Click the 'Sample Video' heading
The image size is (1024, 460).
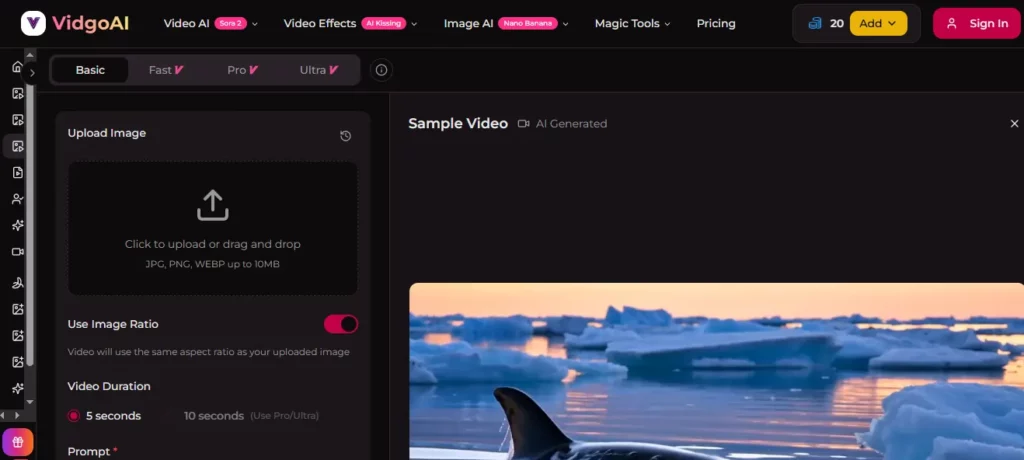coord(458,123)
